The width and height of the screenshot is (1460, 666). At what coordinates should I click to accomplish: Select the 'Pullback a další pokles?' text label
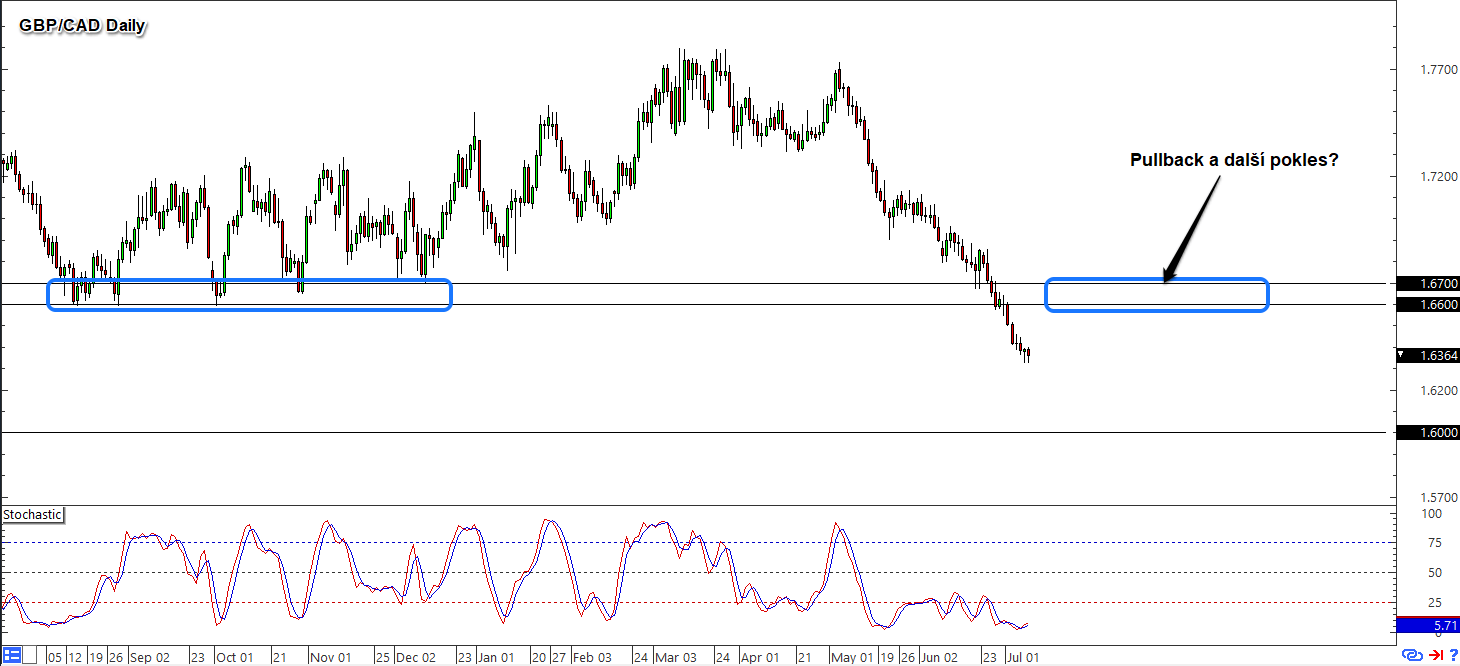click(1234, 160)
